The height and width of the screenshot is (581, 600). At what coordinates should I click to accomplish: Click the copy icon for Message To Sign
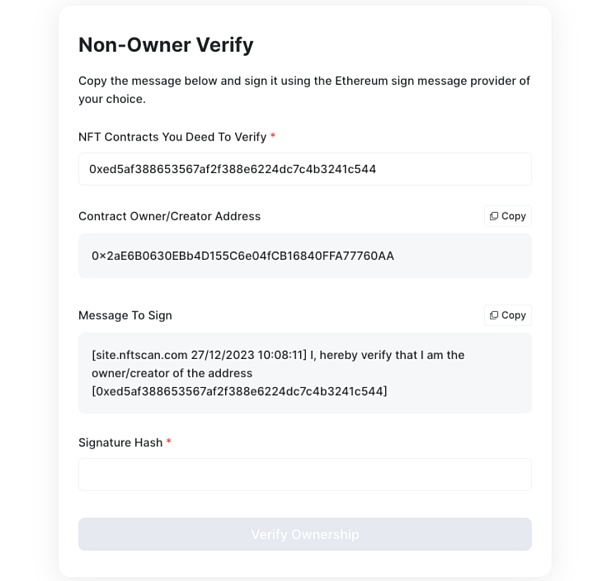(494, 315)
